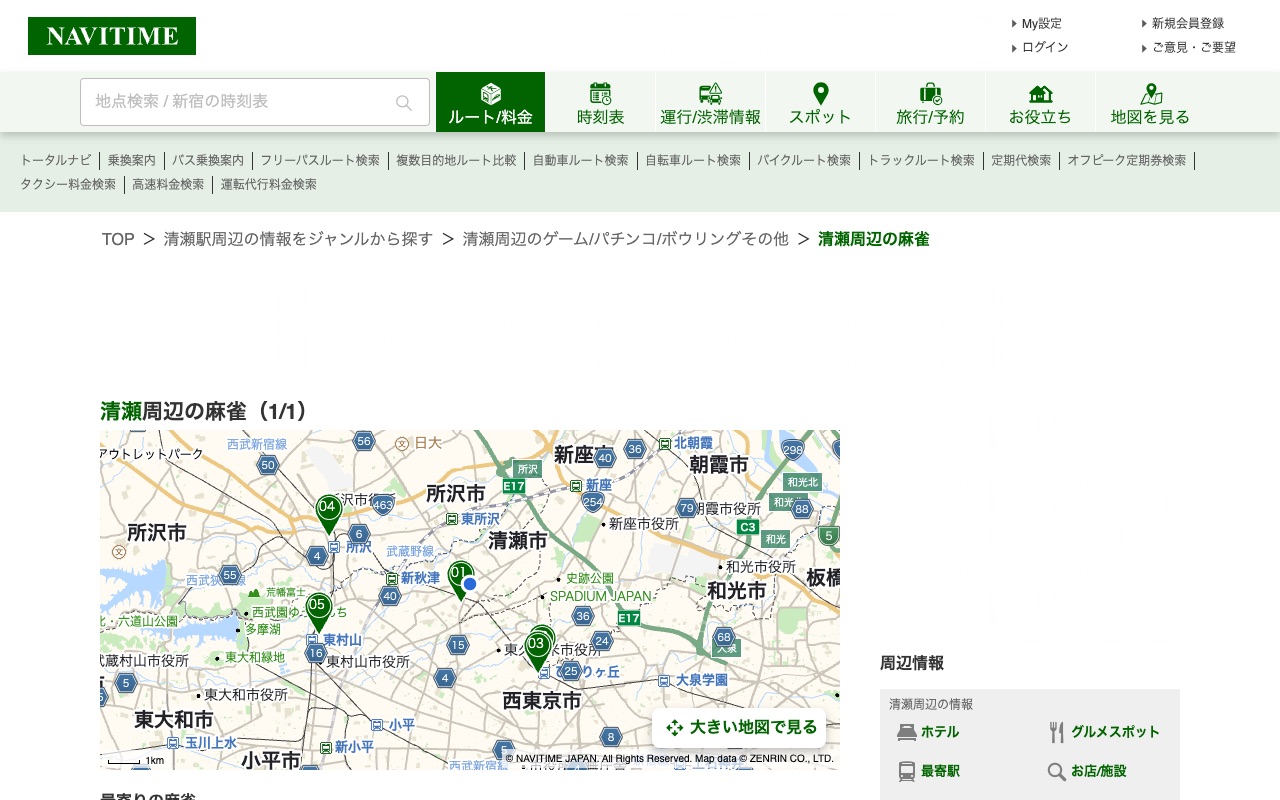
Task: Select the お役立ち briefcase icon
Action: click(1040, 93)
